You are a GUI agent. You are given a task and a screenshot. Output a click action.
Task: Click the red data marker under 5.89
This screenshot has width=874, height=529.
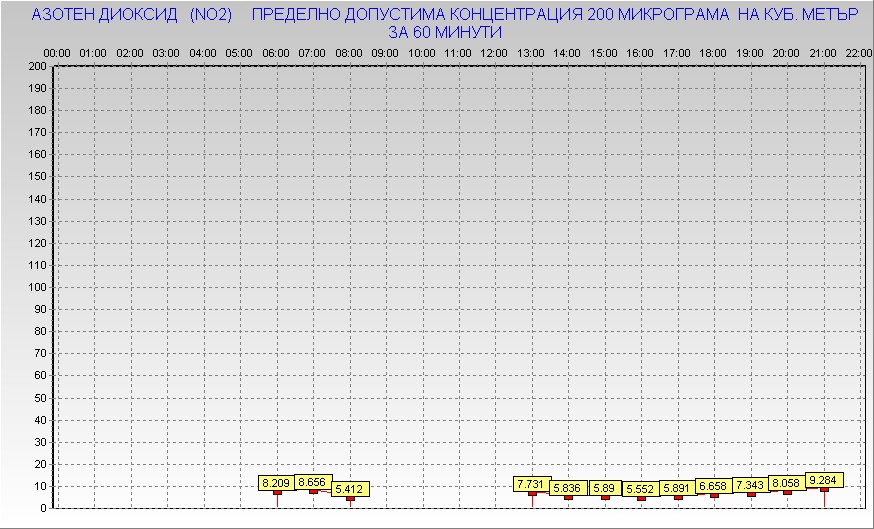605,497
